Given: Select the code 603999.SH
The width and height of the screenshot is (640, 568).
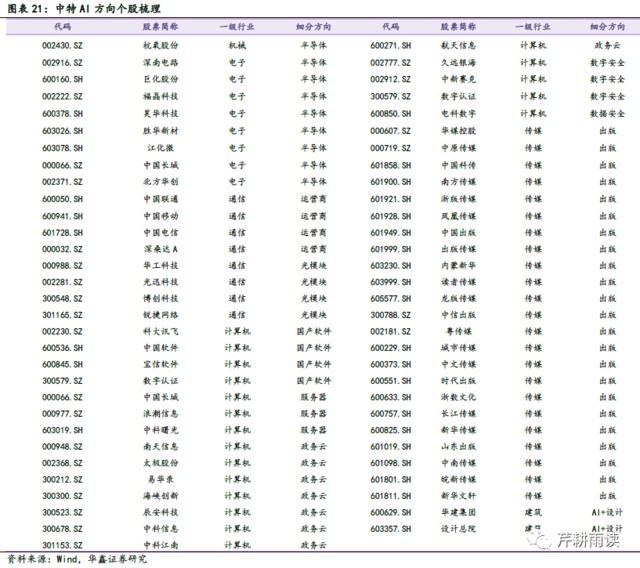Looking at the screenshot, I should 391,282.
